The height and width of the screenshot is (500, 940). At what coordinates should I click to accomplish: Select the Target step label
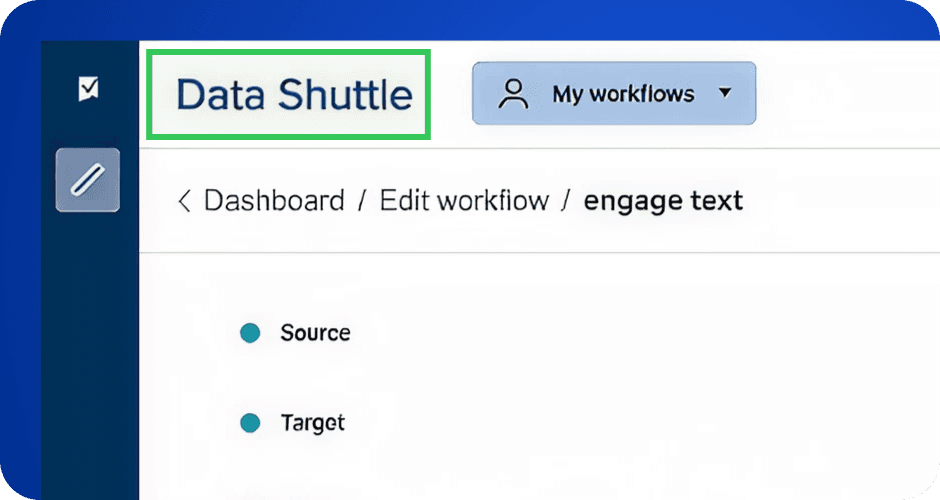point(312,423)
